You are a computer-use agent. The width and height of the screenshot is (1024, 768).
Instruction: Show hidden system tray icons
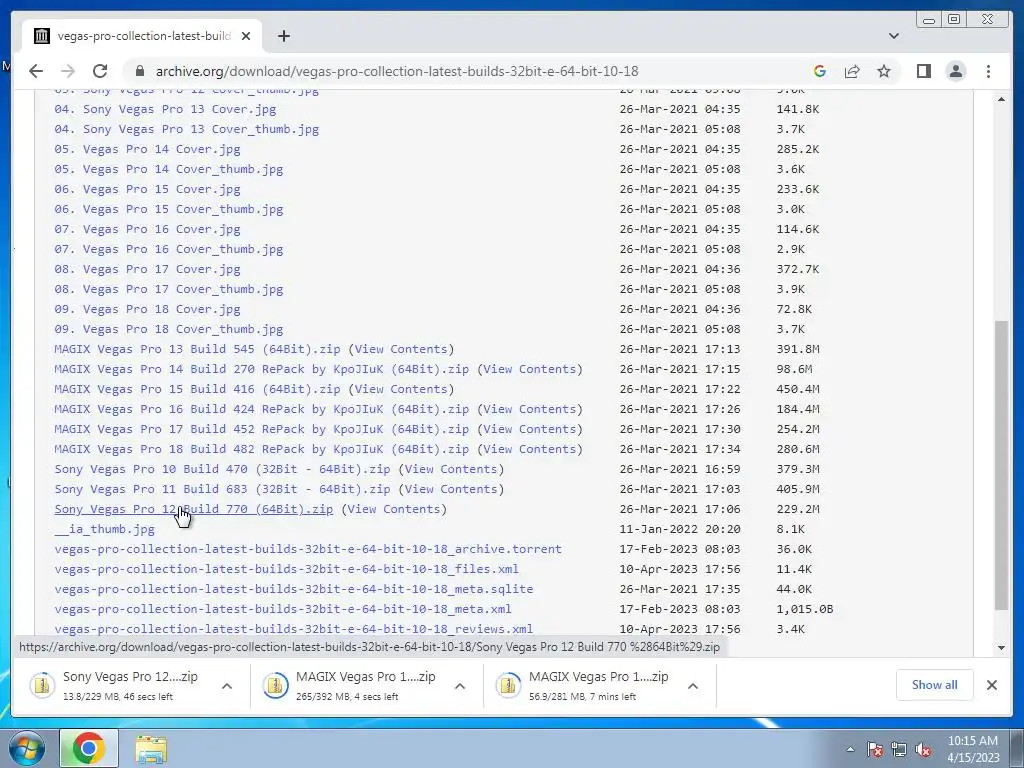click(850, 749)
